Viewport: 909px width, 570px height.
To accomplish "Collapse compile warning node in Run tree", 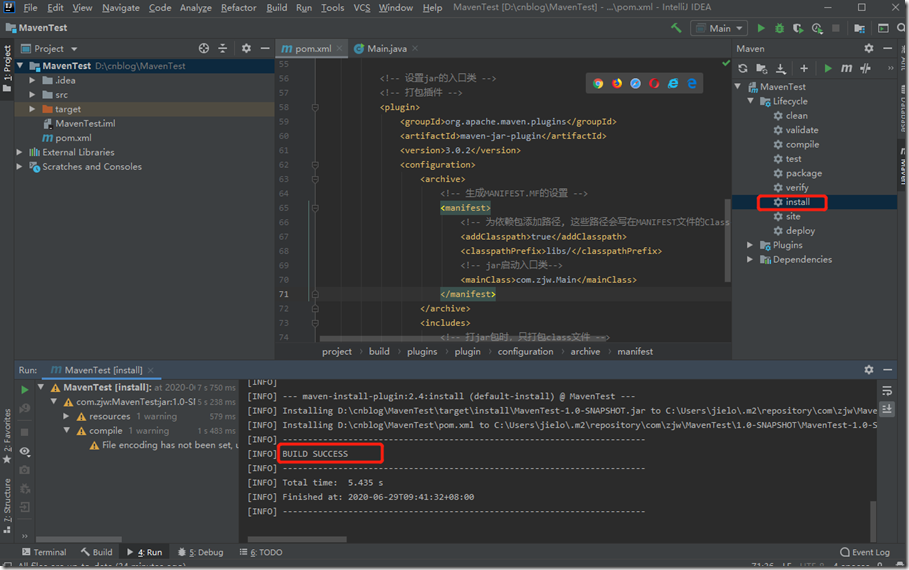I will click(x=66, y=430).
